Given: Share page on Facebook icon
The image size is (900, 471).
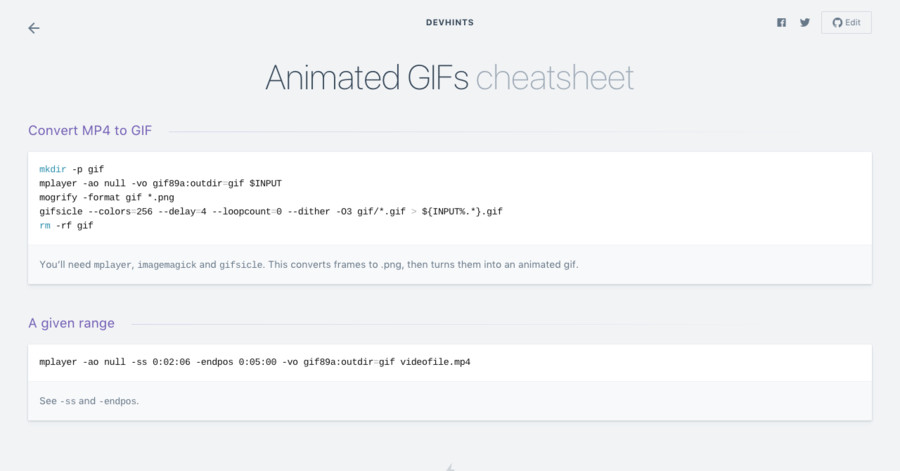Looking at the screenshot, I should point(781,22).
